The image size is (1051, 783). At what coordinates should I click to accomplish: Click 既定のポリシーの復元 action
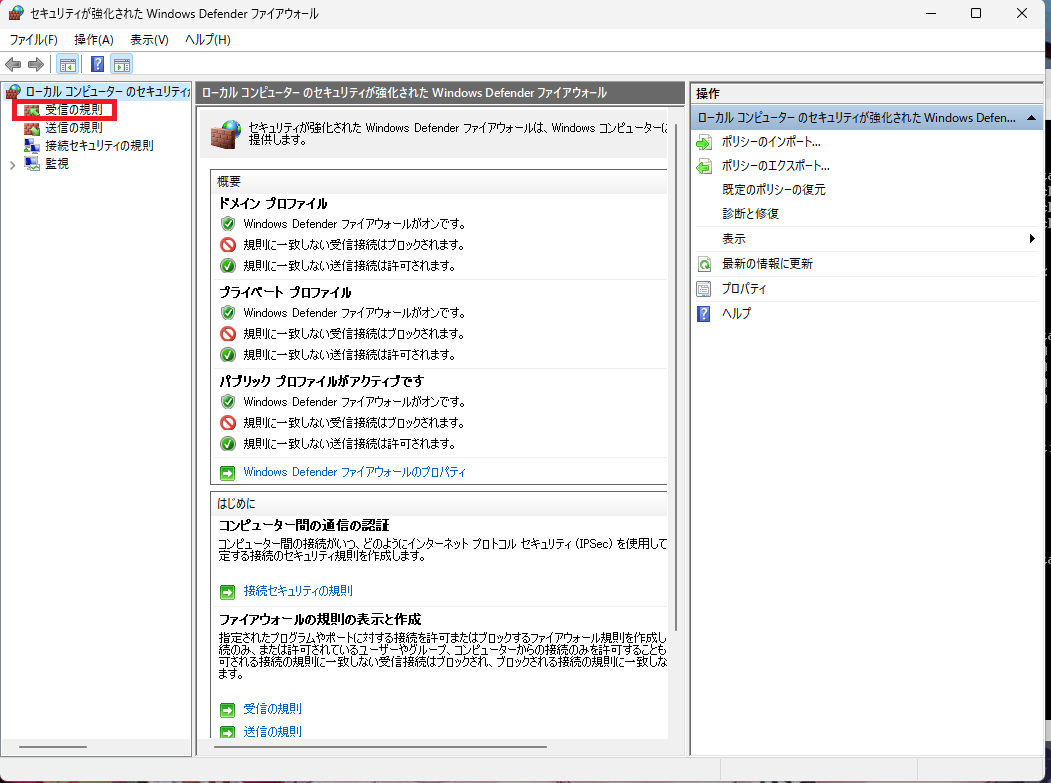tap(774, 190)
